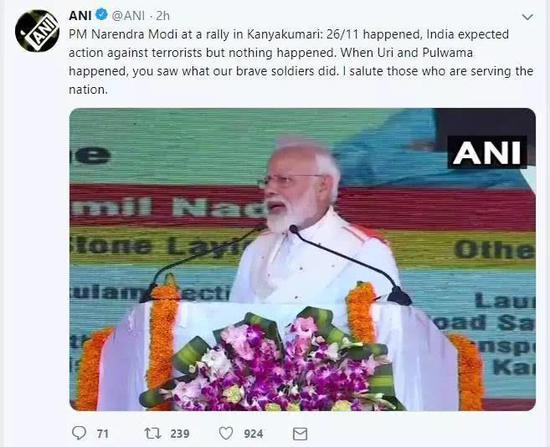Viewport: 550px width, 447px height.
Task: Open the ANI profile avatar
Action: pos(37,31)
